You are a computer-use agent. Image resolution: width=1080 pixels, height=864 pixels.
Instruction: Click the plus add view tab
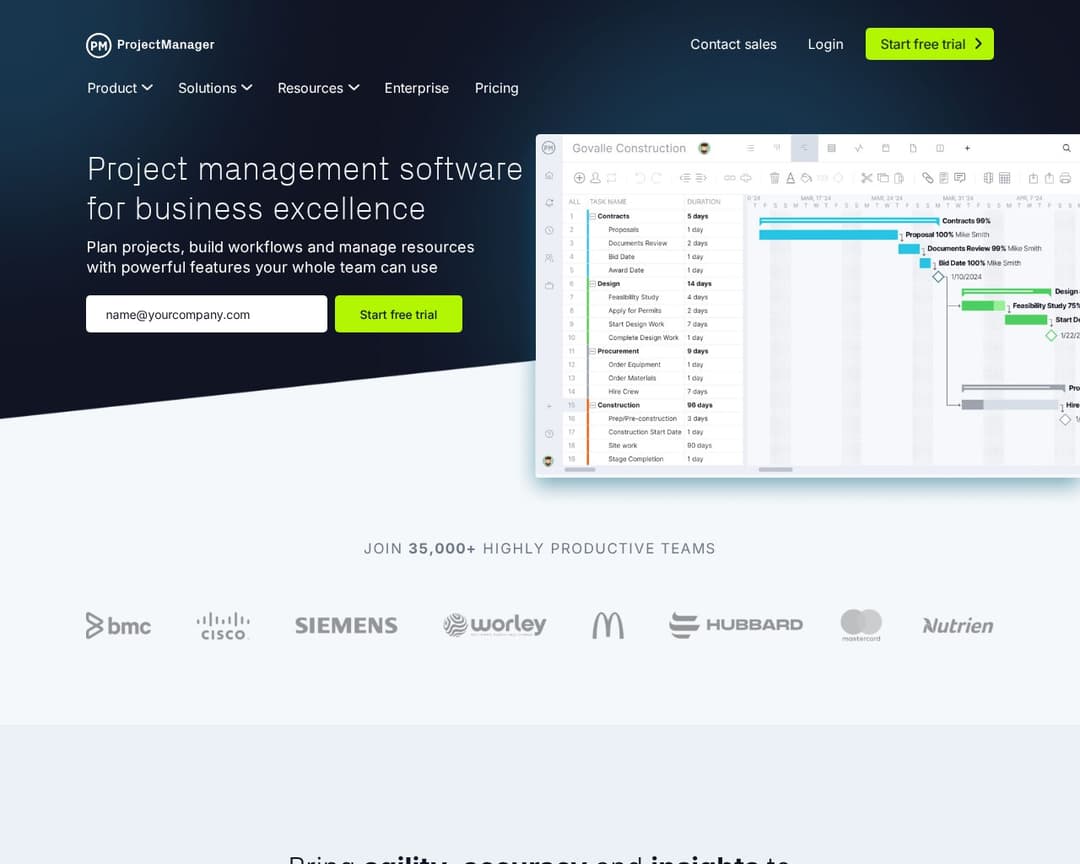click(x=967, y=148)
